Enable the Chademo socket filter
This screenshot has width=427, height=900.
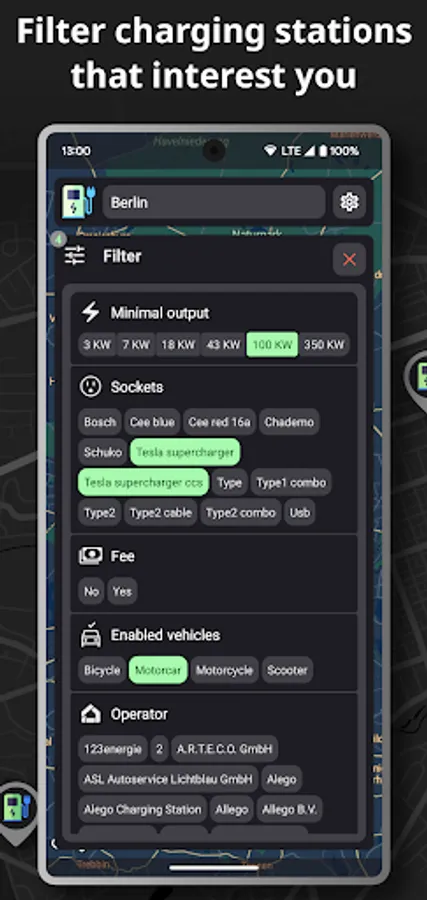click(x=289, y=422)
